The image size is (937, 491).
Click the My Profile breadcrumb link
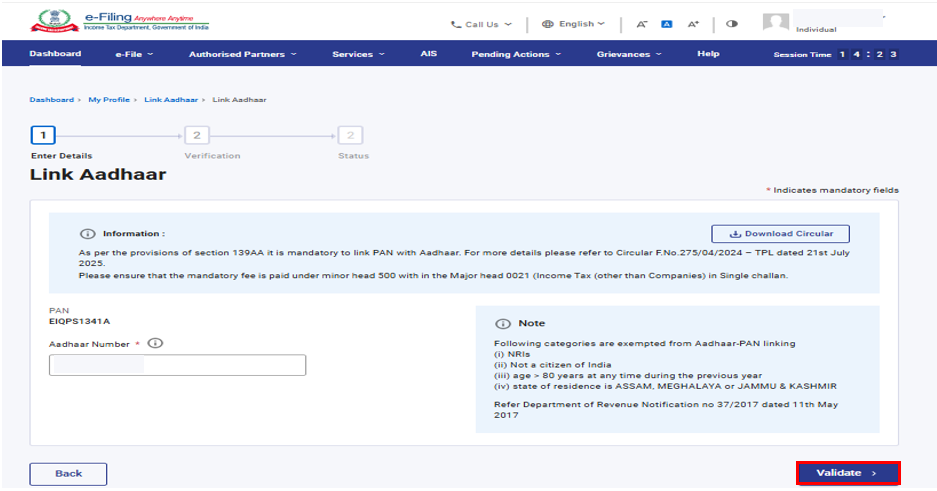pos(109,100)
